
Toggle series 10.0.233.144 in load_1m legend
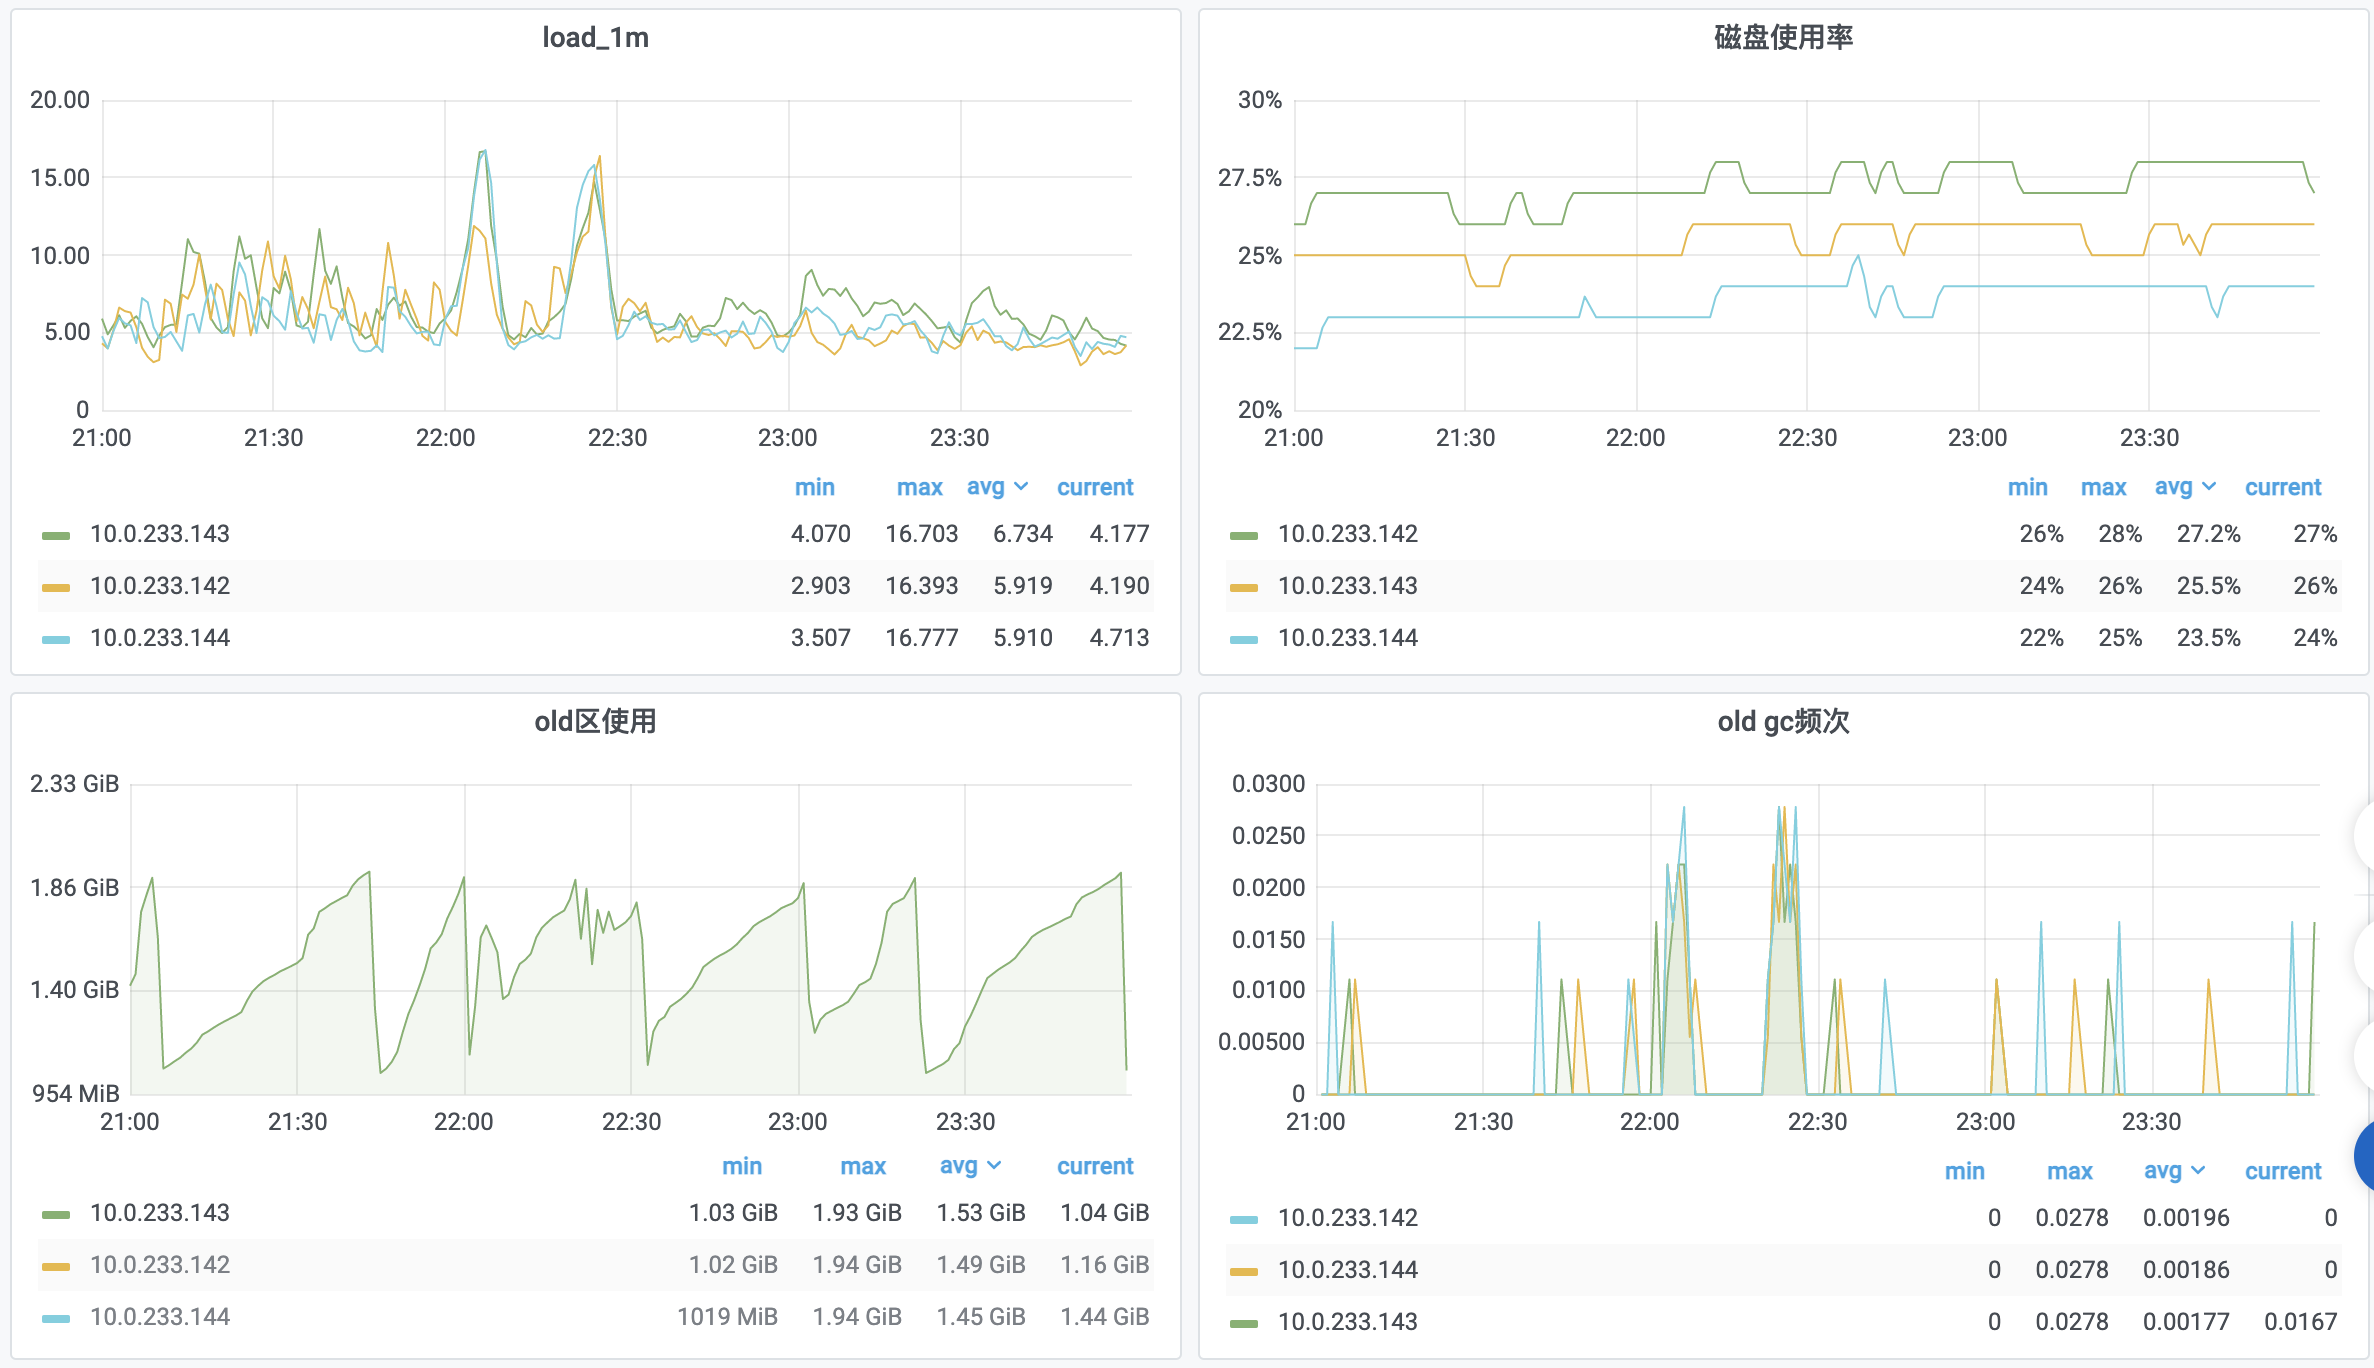coord(160,638)
